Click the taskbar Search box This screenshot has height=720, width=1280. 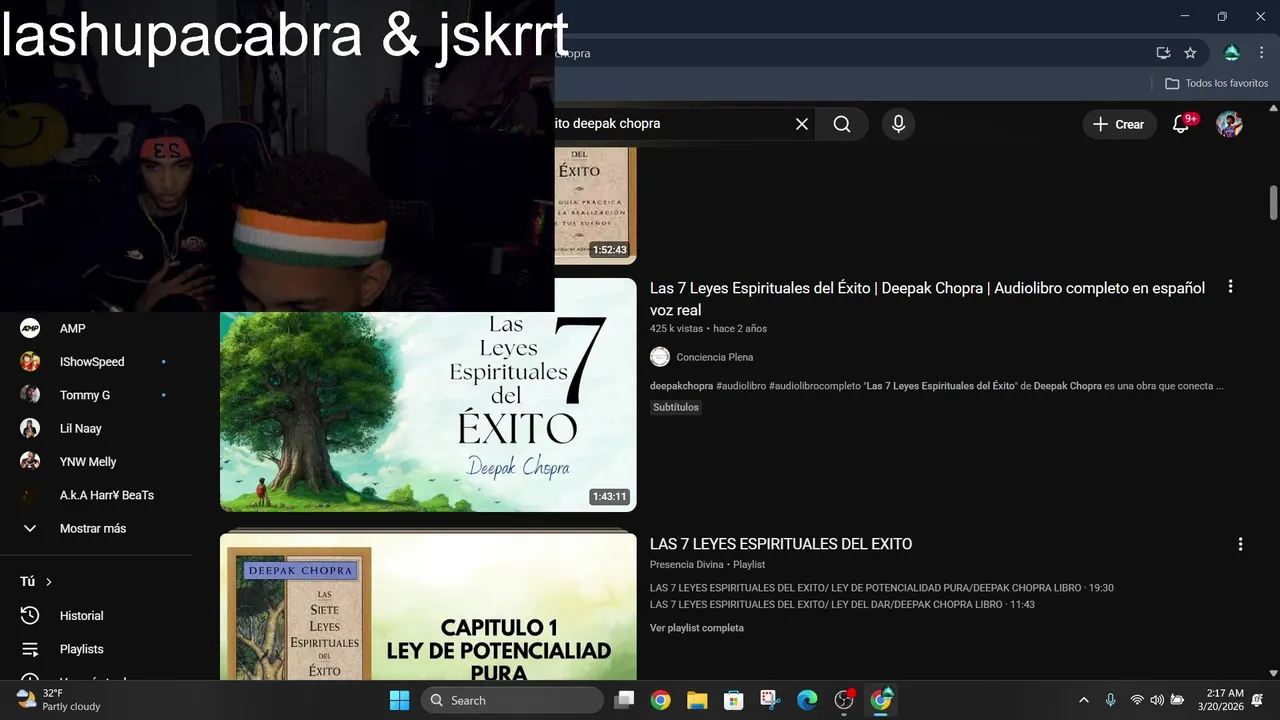click(x=512, y=700)
